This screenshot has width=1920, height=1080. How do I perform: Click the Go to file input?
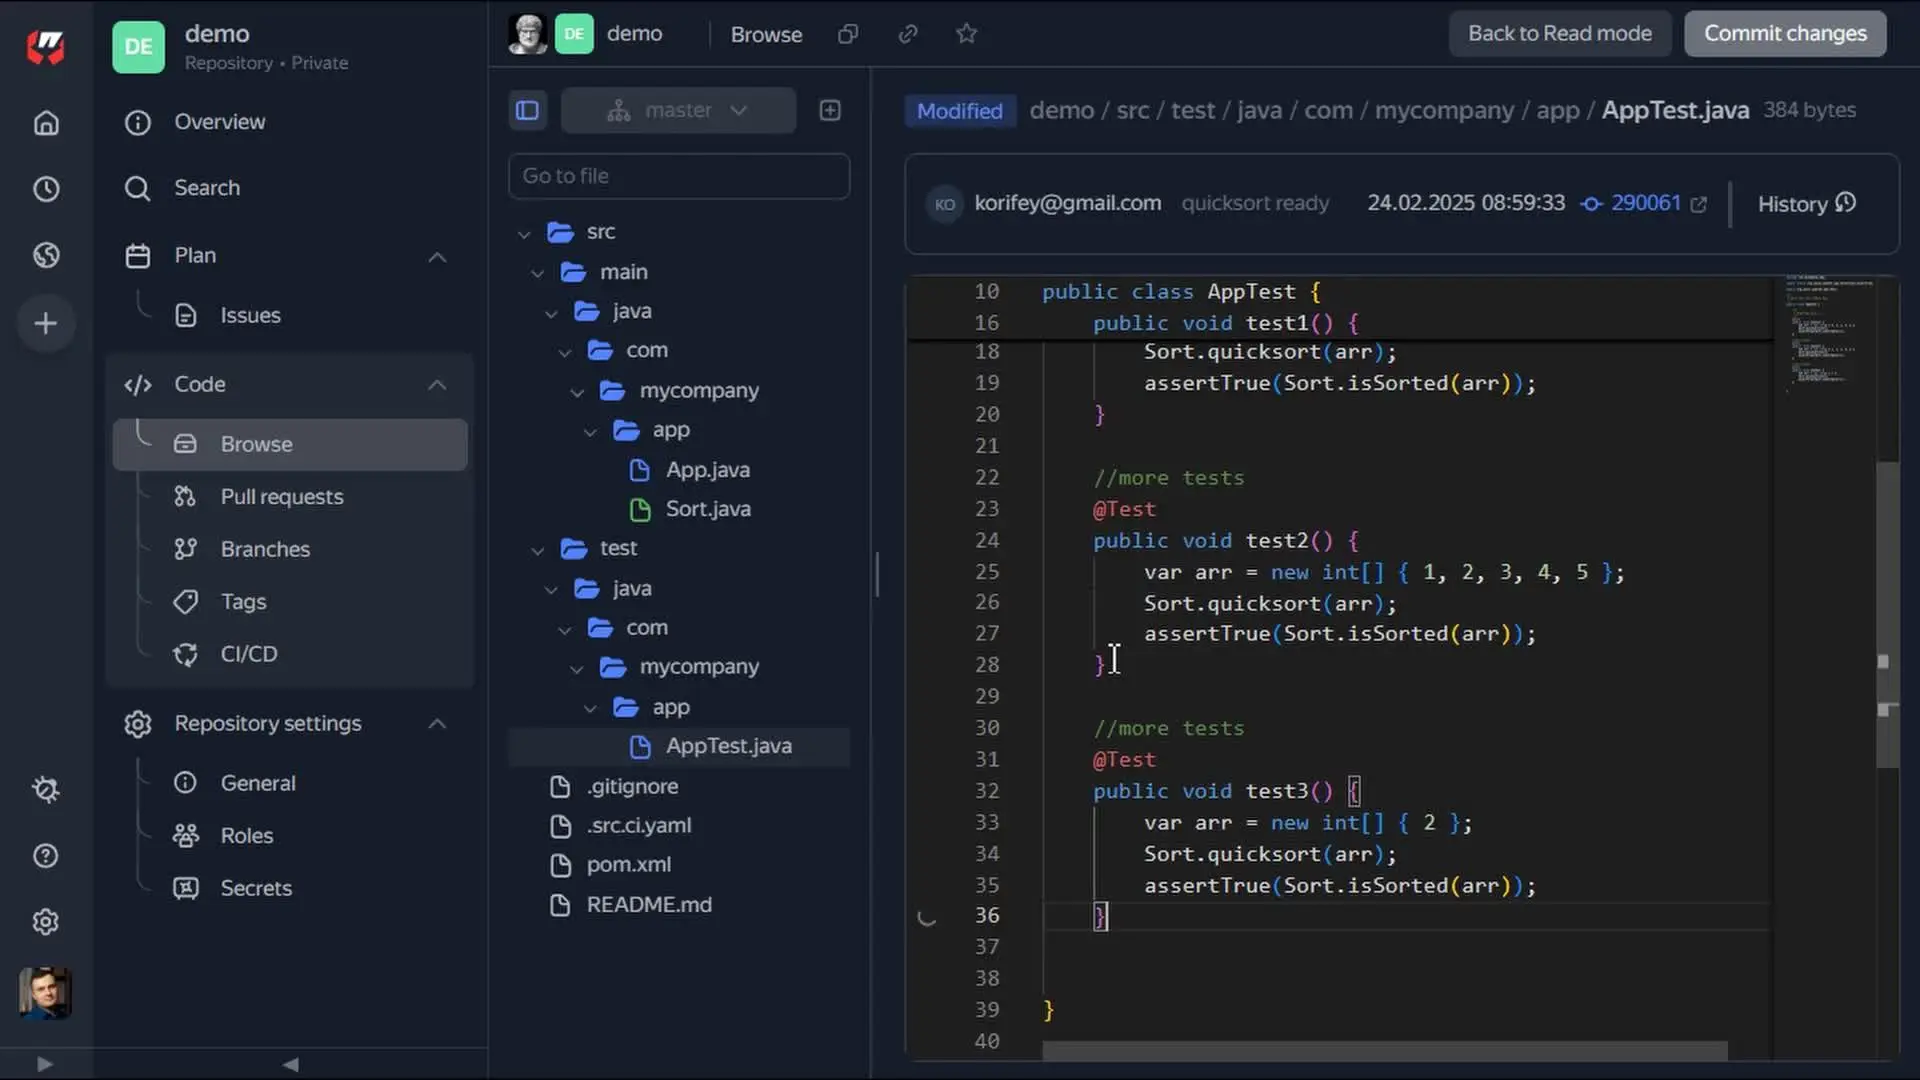coord(679,176)
